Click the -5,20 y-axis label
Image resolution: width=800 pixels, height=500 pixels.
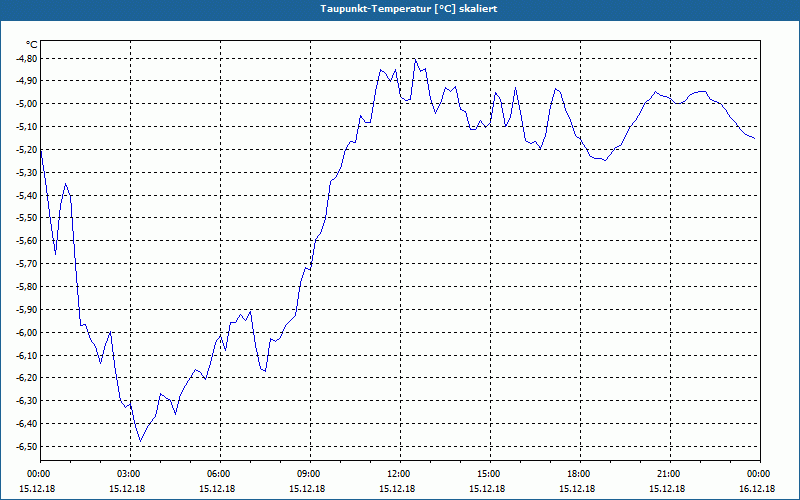pyautogui.click(x=27, y=150)
